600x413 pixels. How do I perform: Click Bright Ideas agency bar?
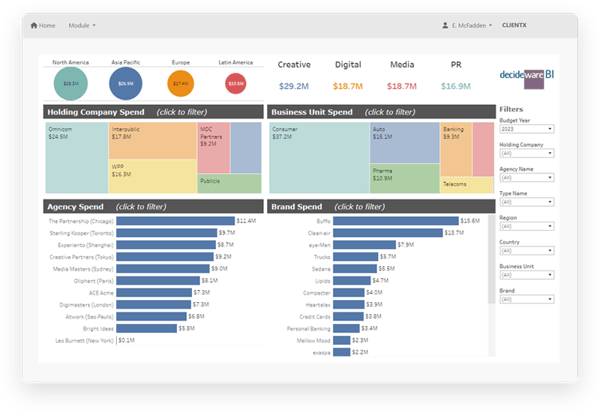click(x=147, y=328)
